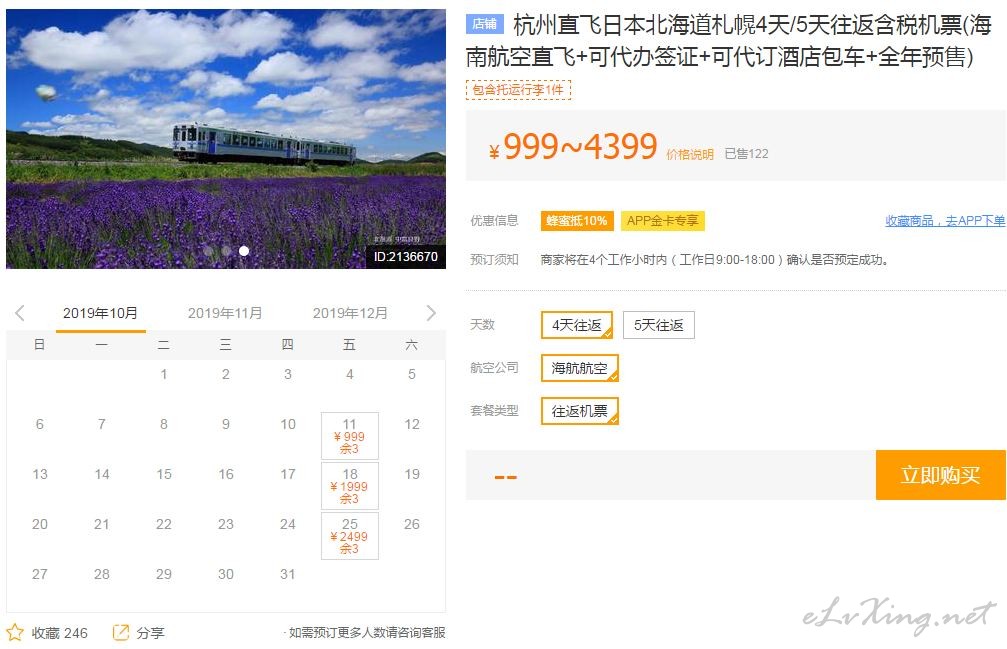Click the share icon

121,632
